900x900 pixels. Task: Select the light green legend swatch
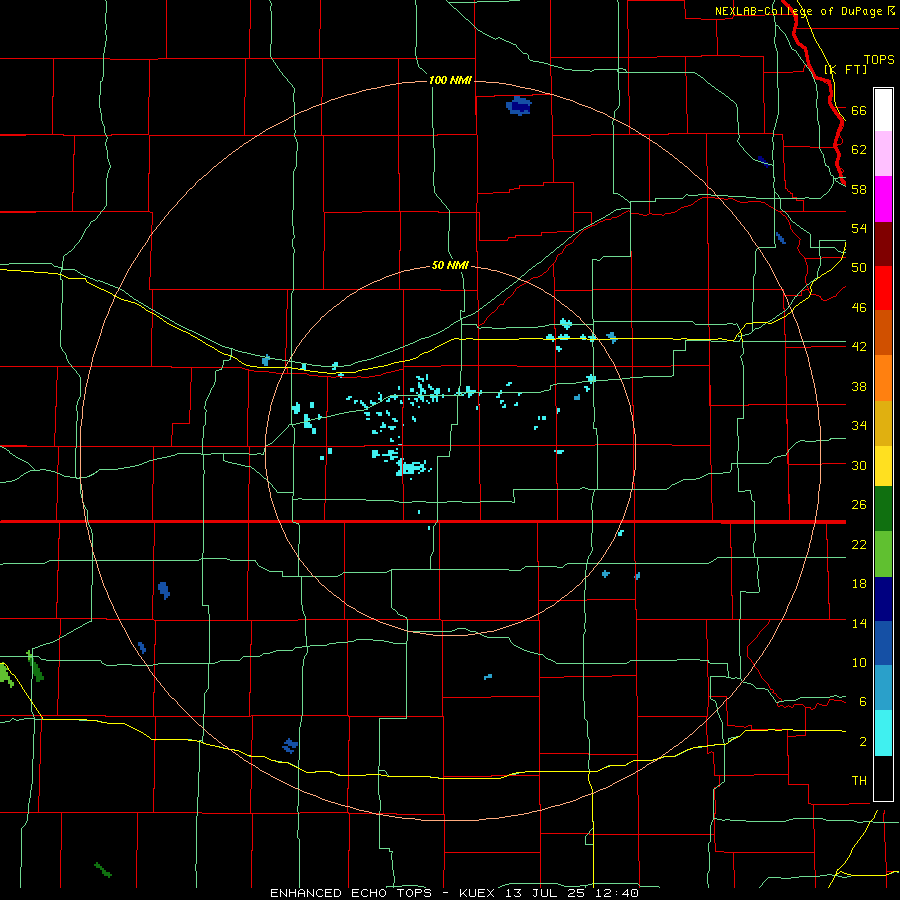(883, 554)
